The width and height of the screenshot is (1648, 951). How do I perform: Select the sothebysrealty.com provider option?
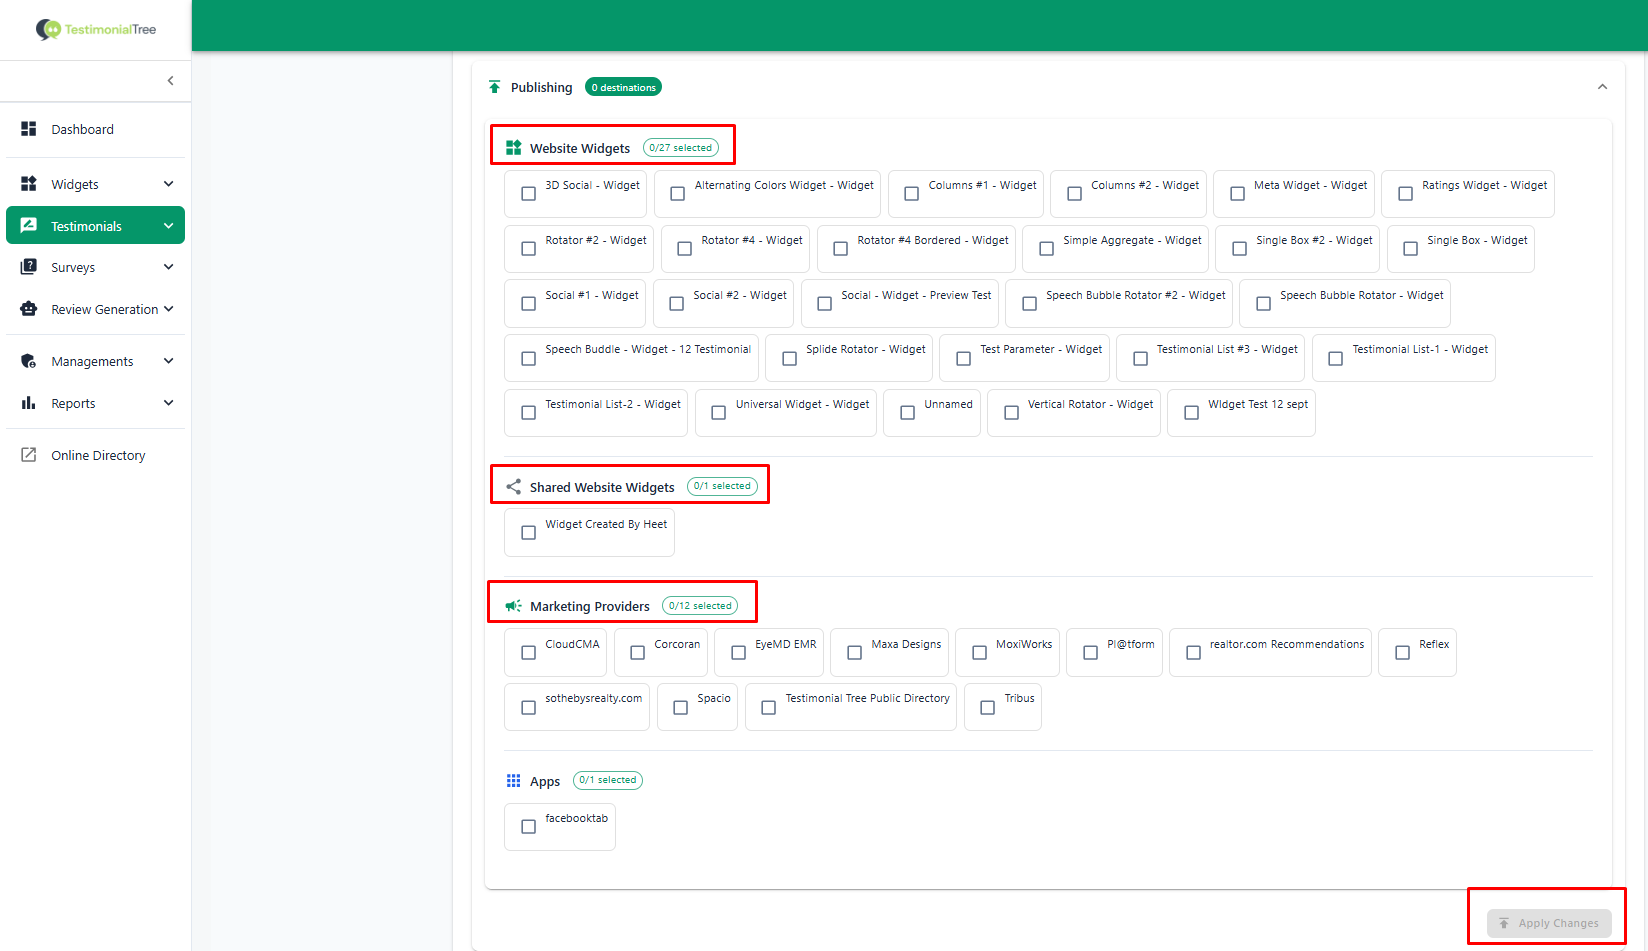point(577,707)
